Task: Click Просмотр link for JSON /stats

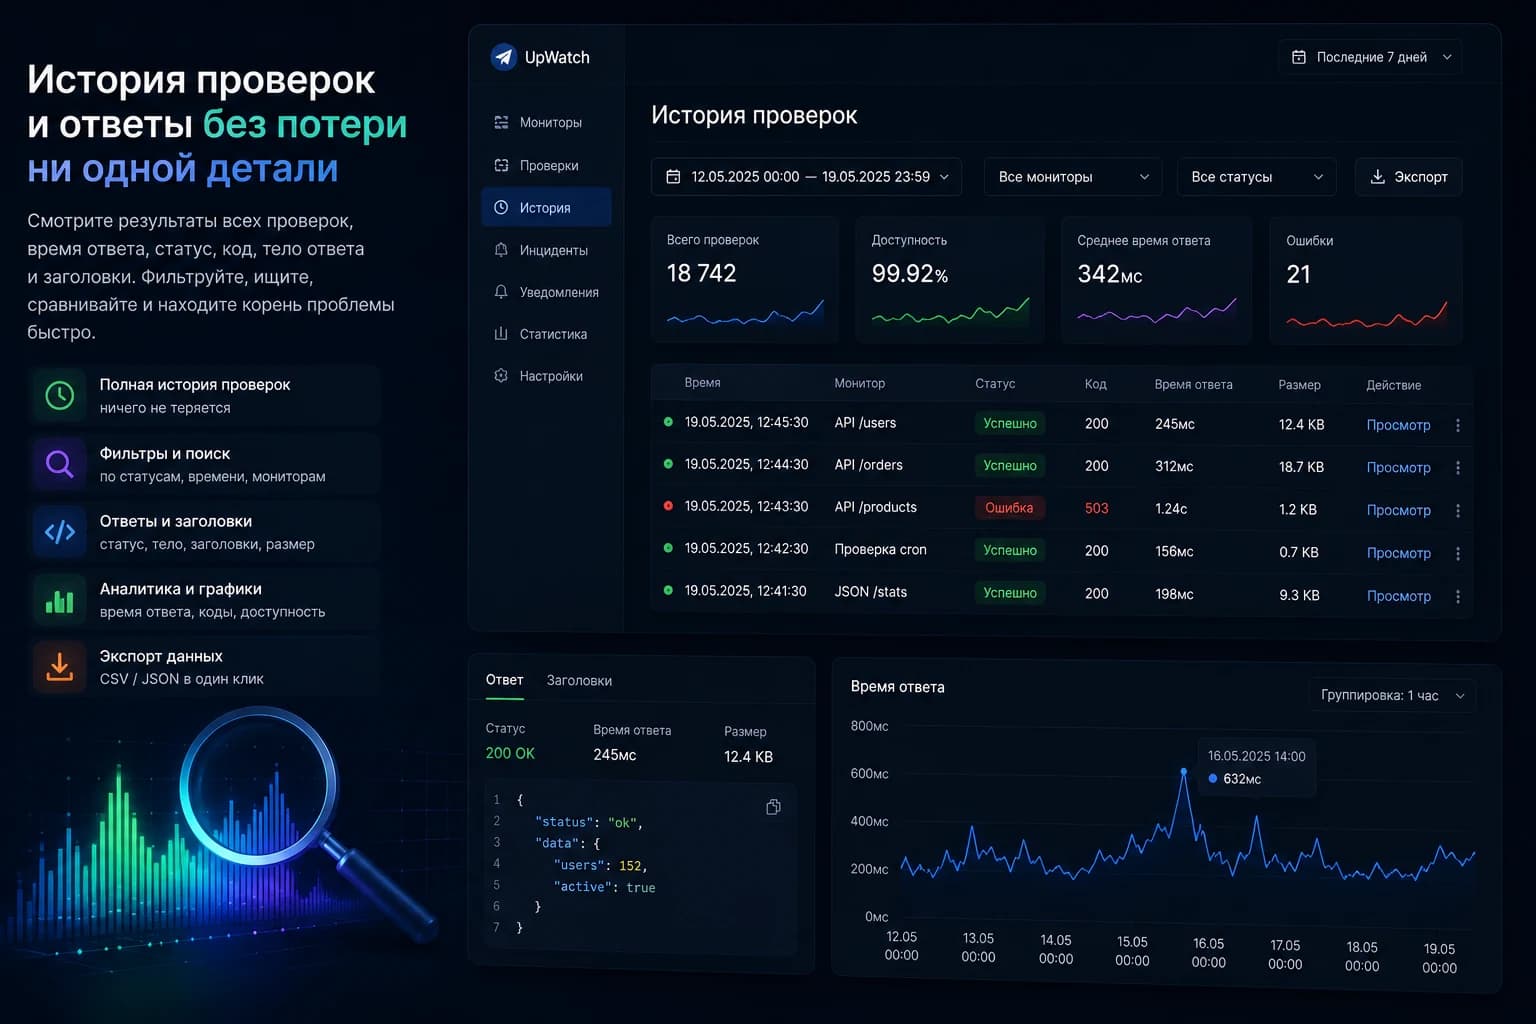Action: [1398, 596]
